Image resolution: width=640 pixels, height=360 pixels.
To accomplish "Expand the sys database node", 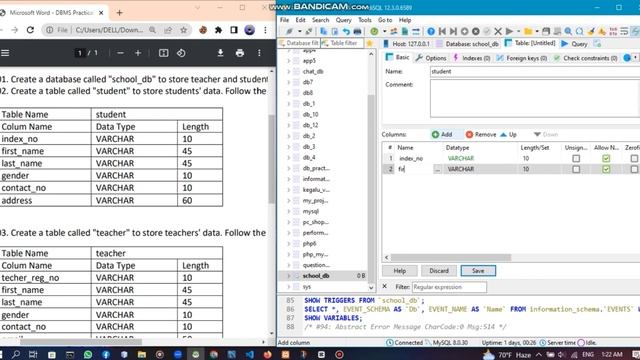I will click(x=289, y=287).
